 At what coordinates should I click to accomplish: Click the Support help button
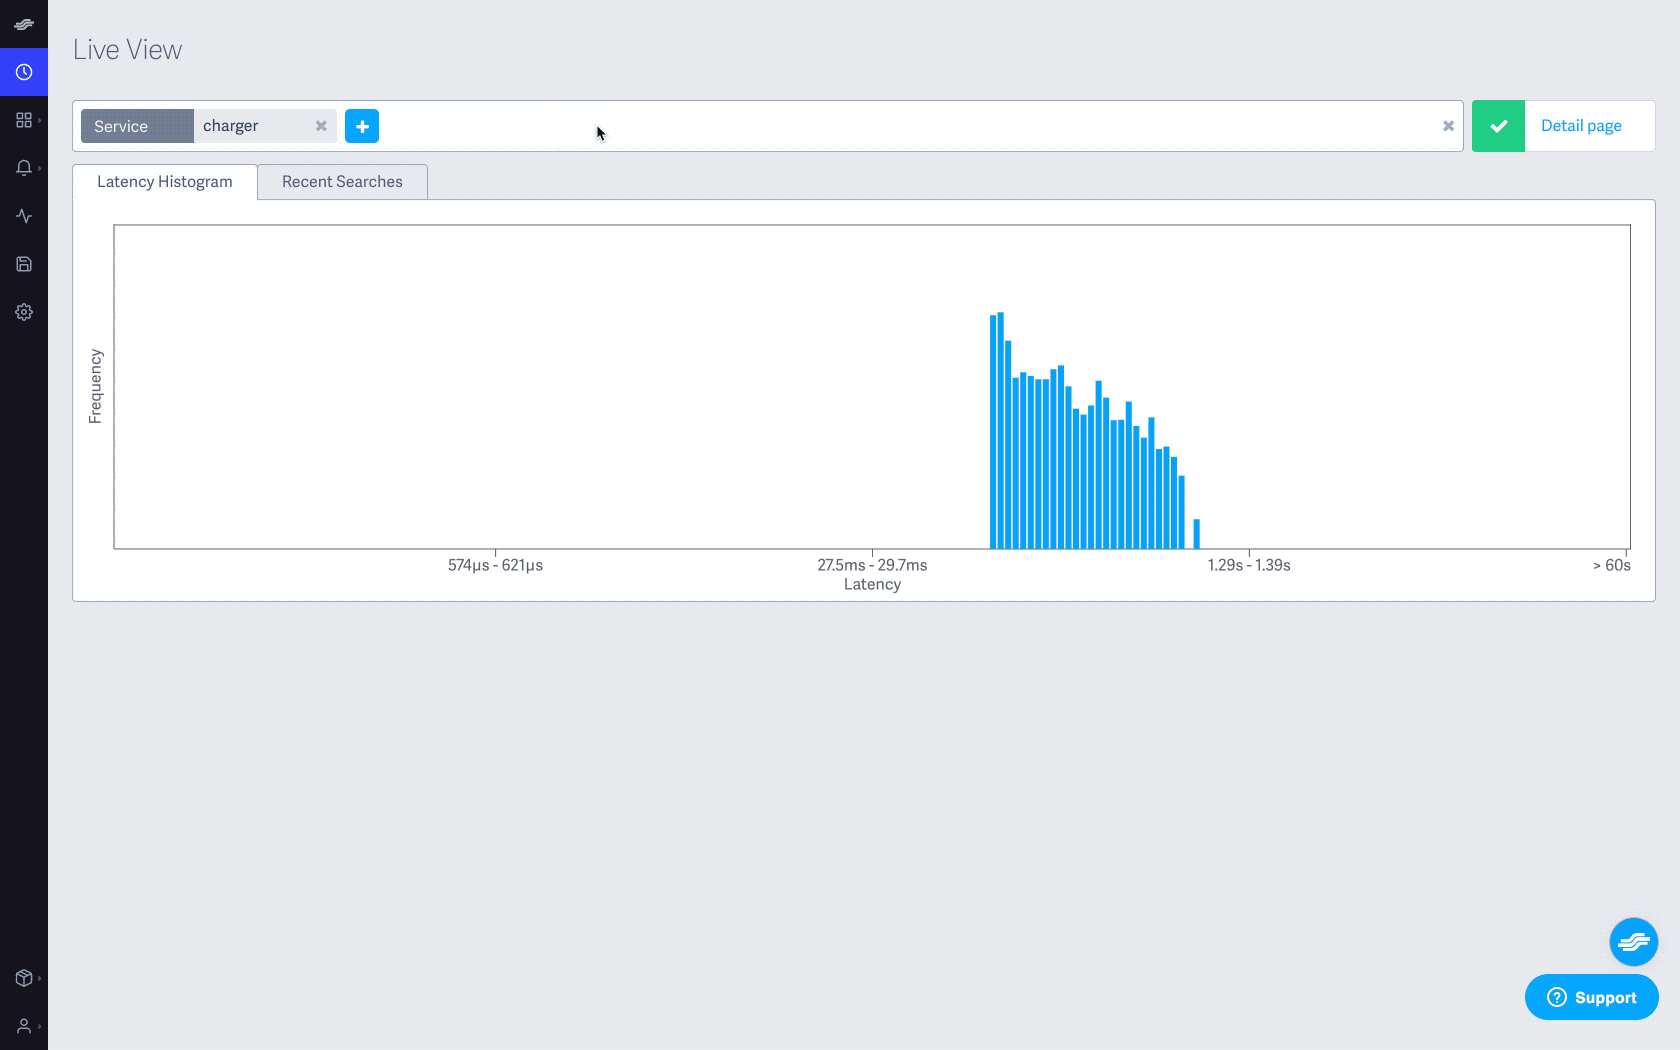click(x=1592, y=997)
